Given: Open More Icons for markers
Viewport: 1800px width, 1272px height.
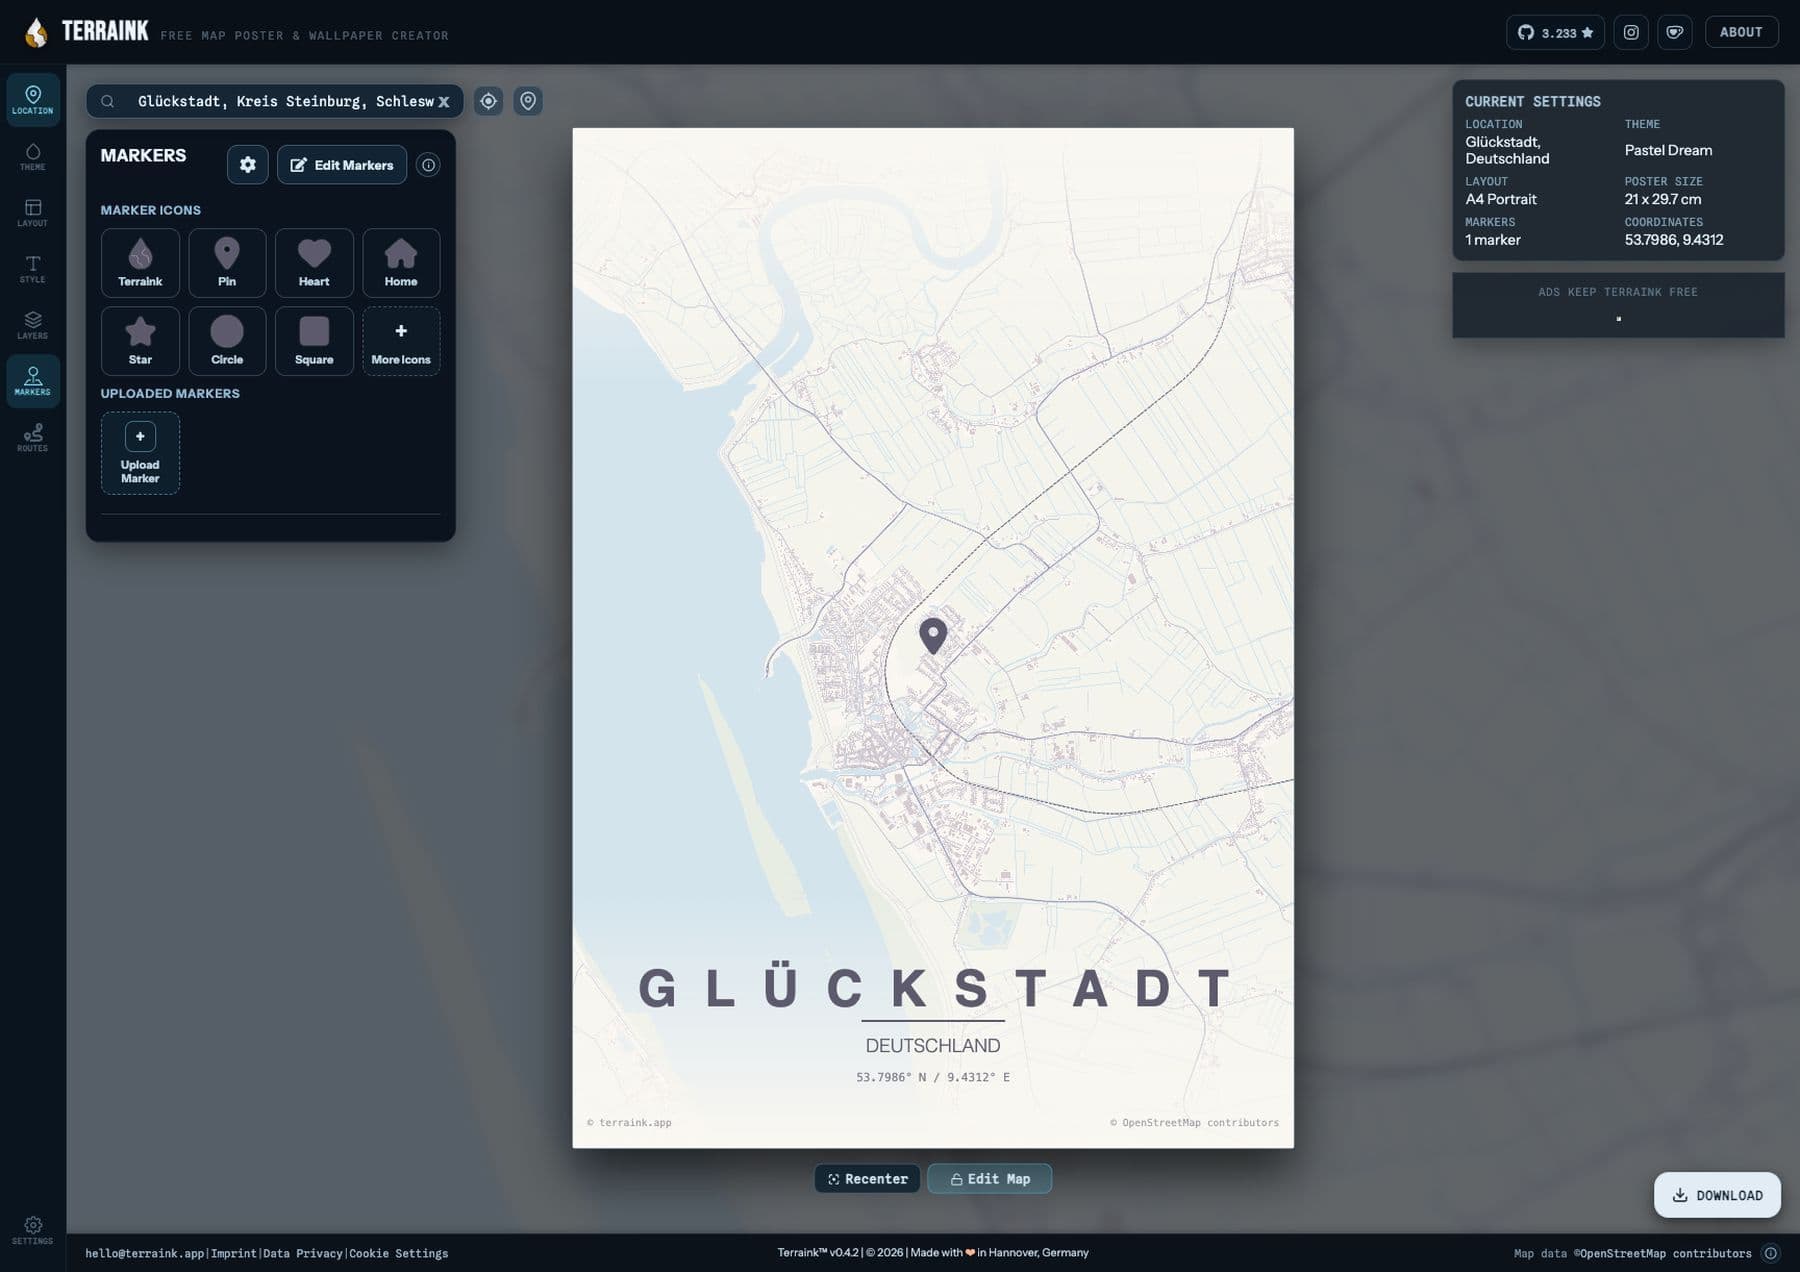Looking at the screenshot, I should [401, 341].
